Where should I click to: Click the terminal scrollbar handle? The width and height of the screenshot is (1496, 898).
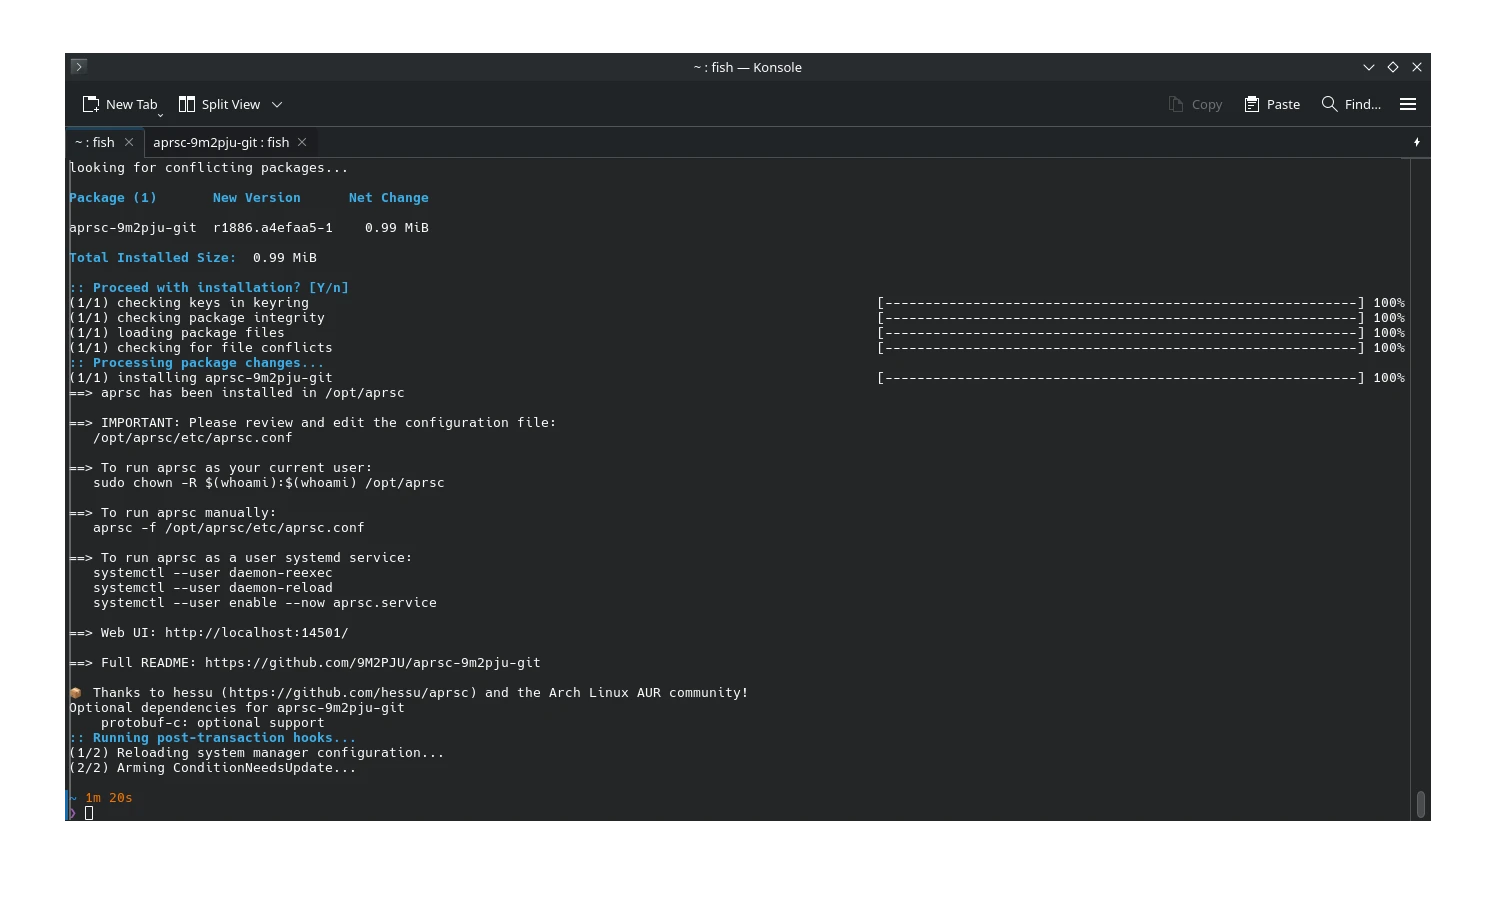point(1420,804)
